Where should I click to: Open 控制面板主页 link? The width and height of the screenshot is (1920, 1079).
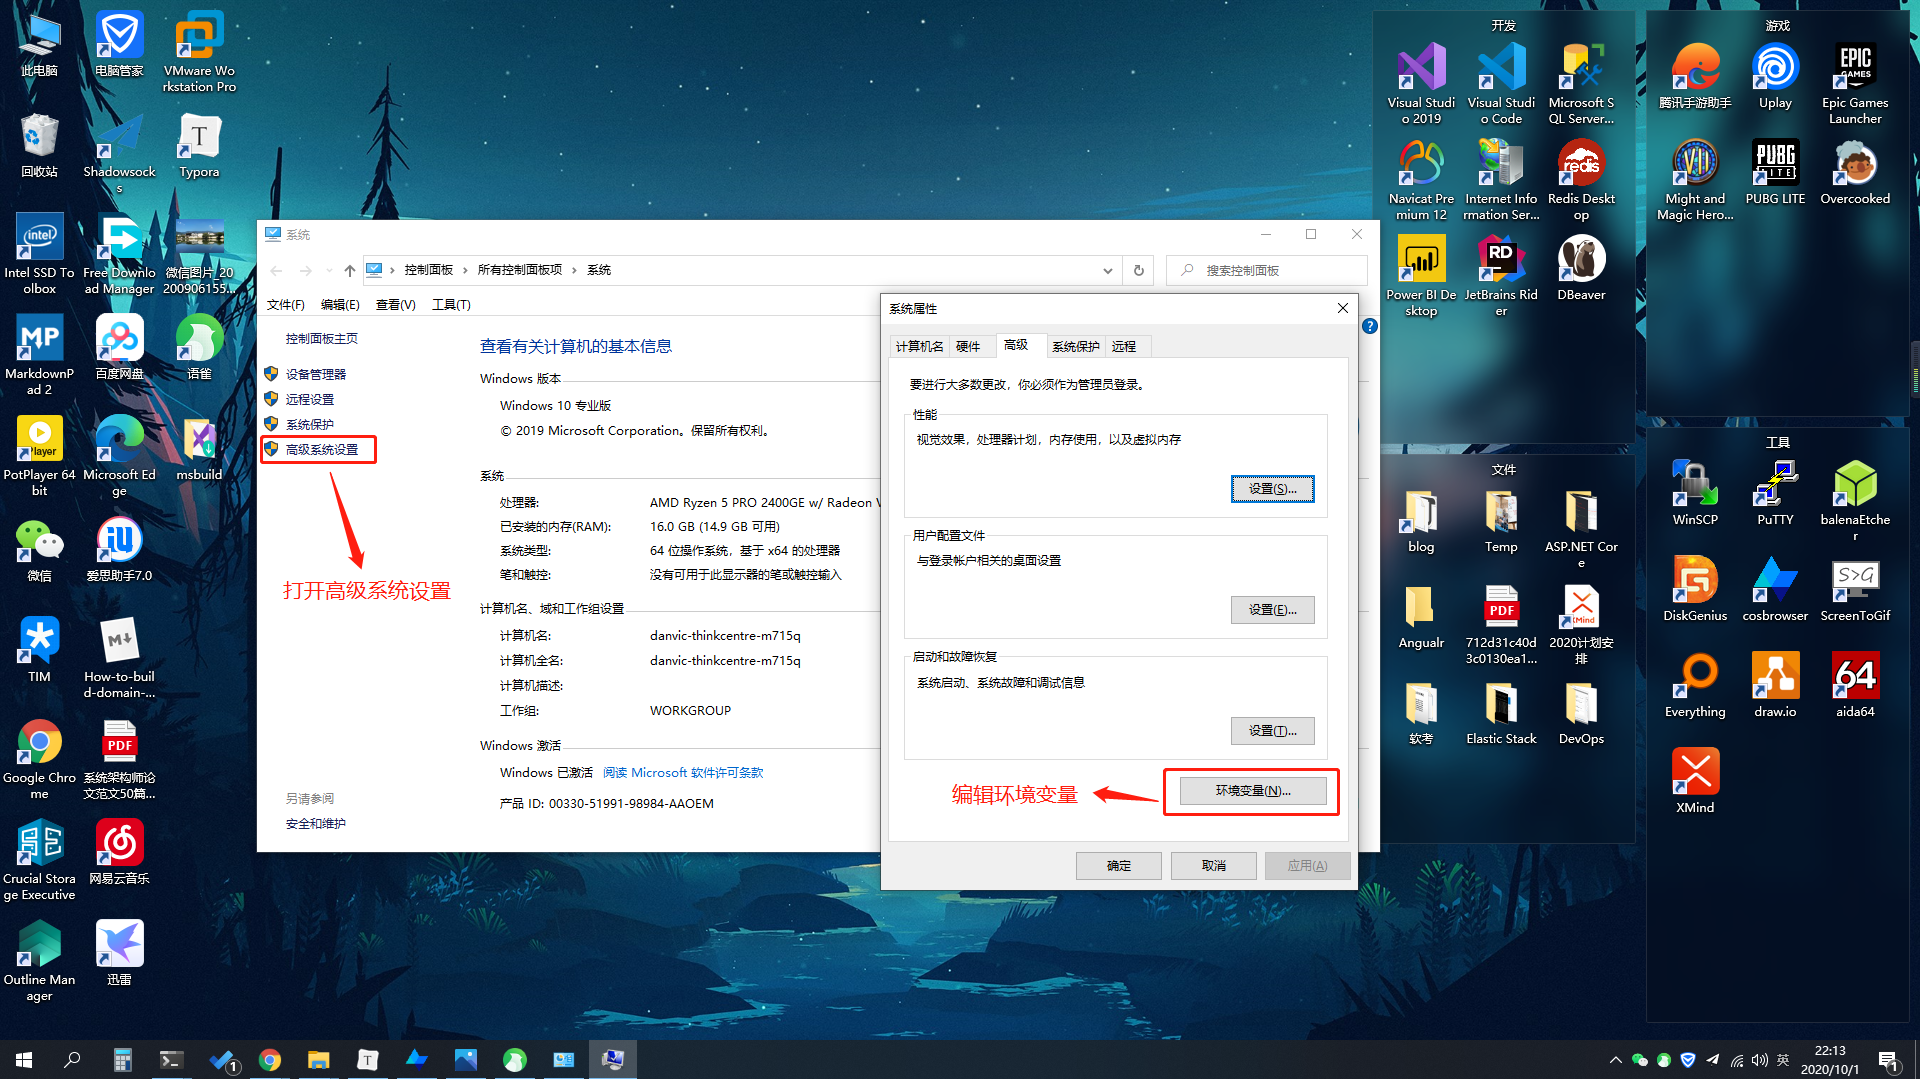point(321,339)
